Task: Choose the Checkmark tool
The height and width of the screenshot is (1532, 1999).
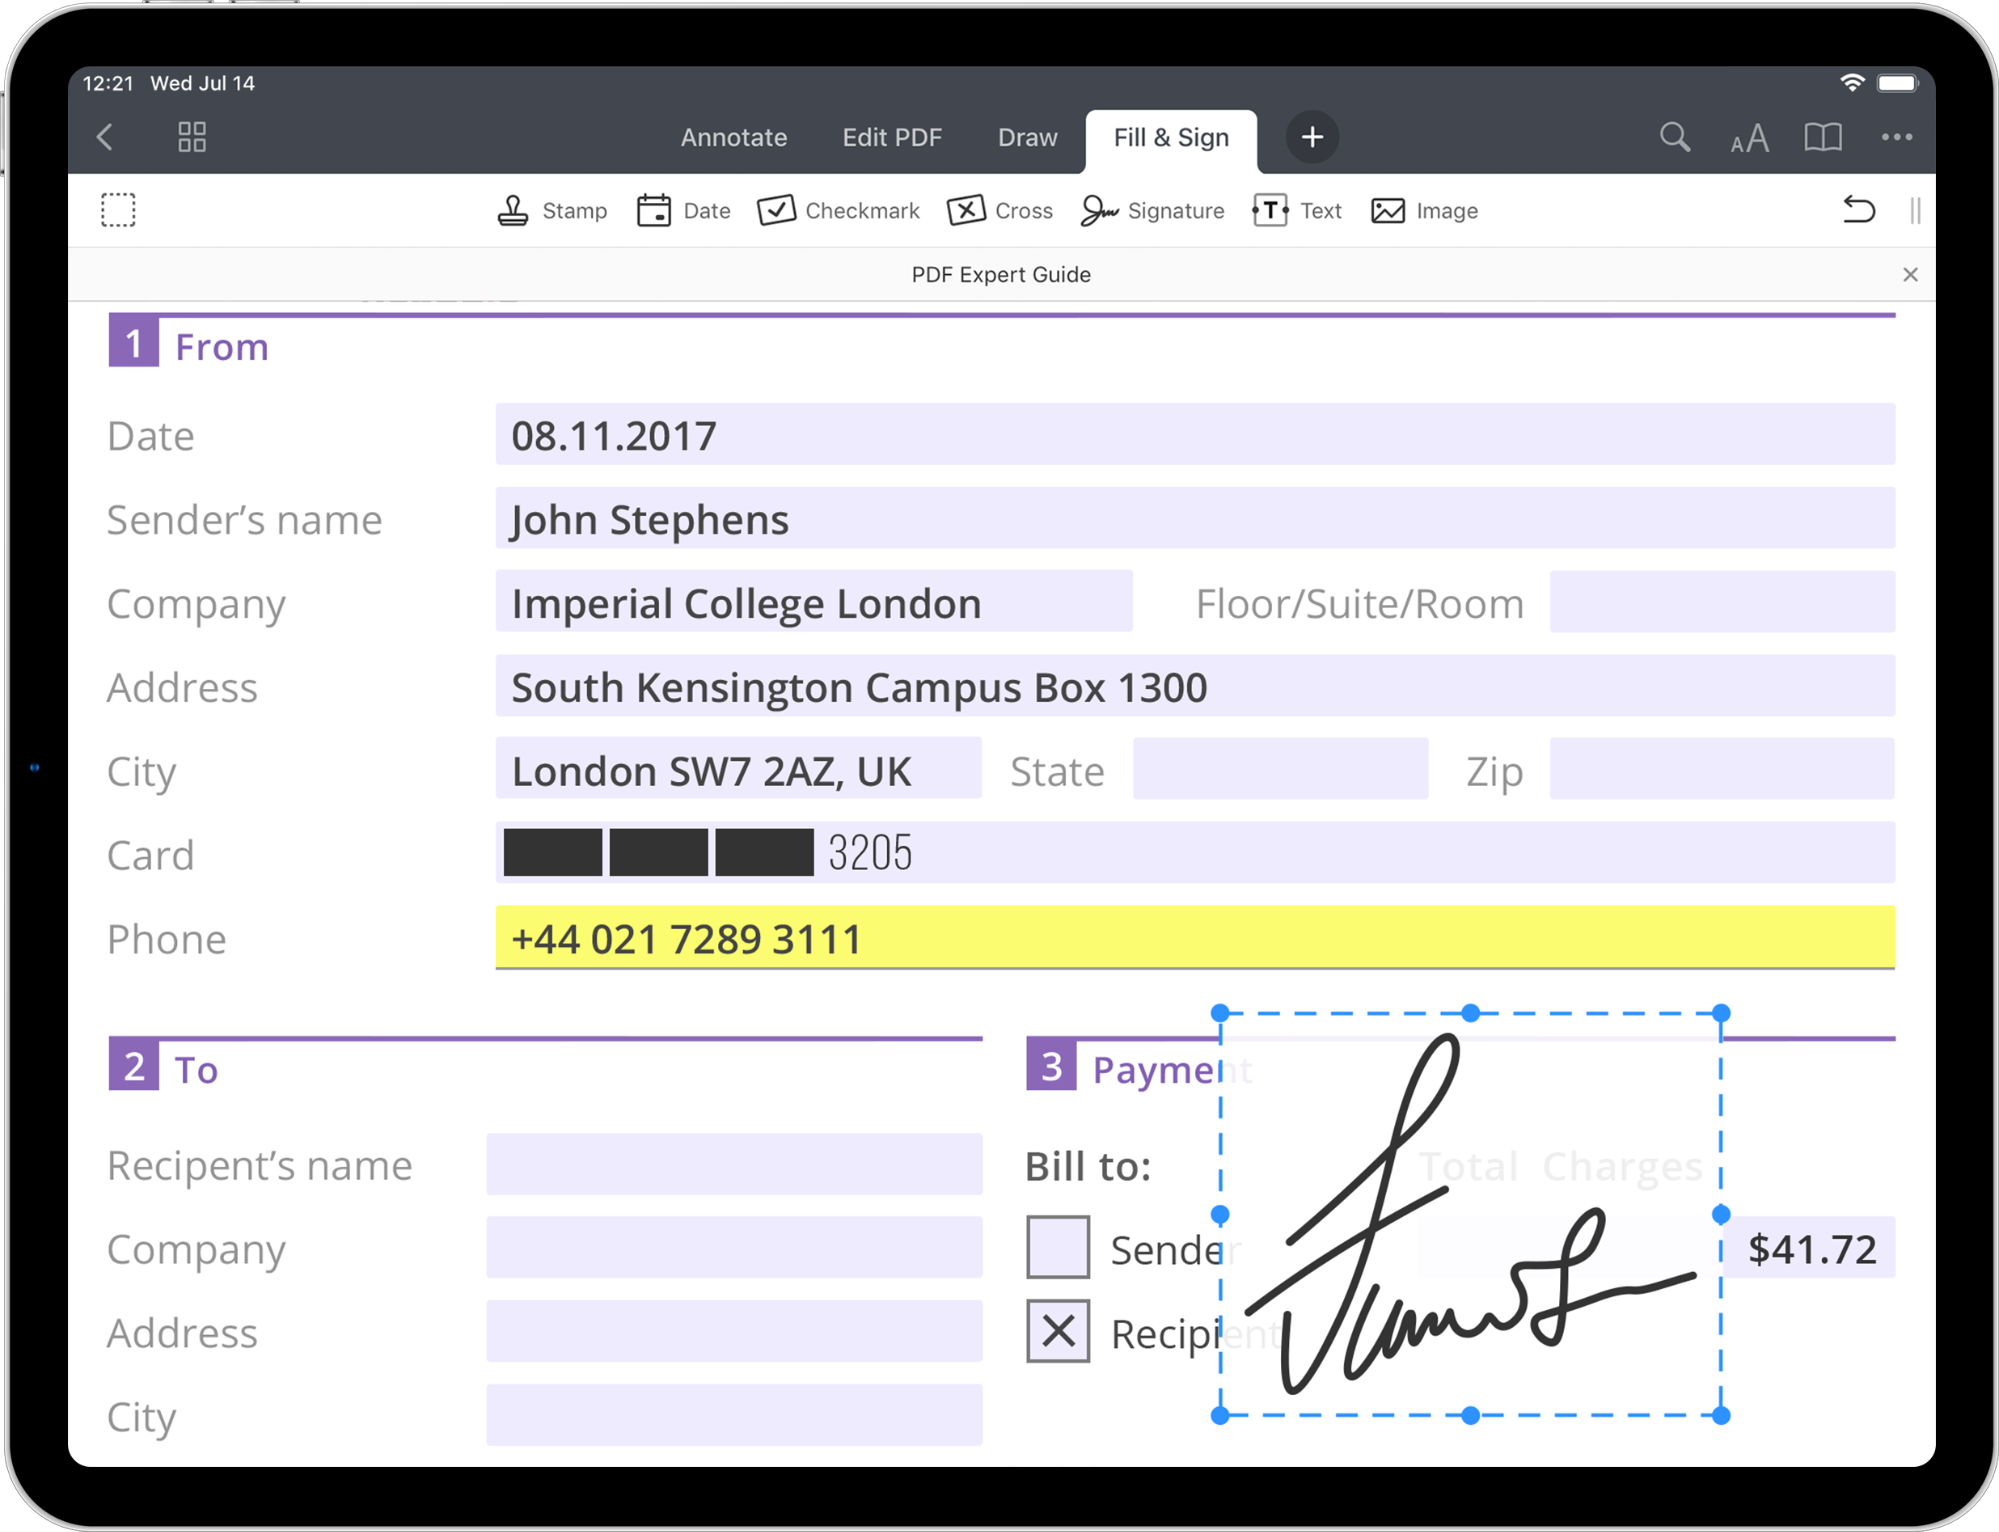Action: (838, 211)
